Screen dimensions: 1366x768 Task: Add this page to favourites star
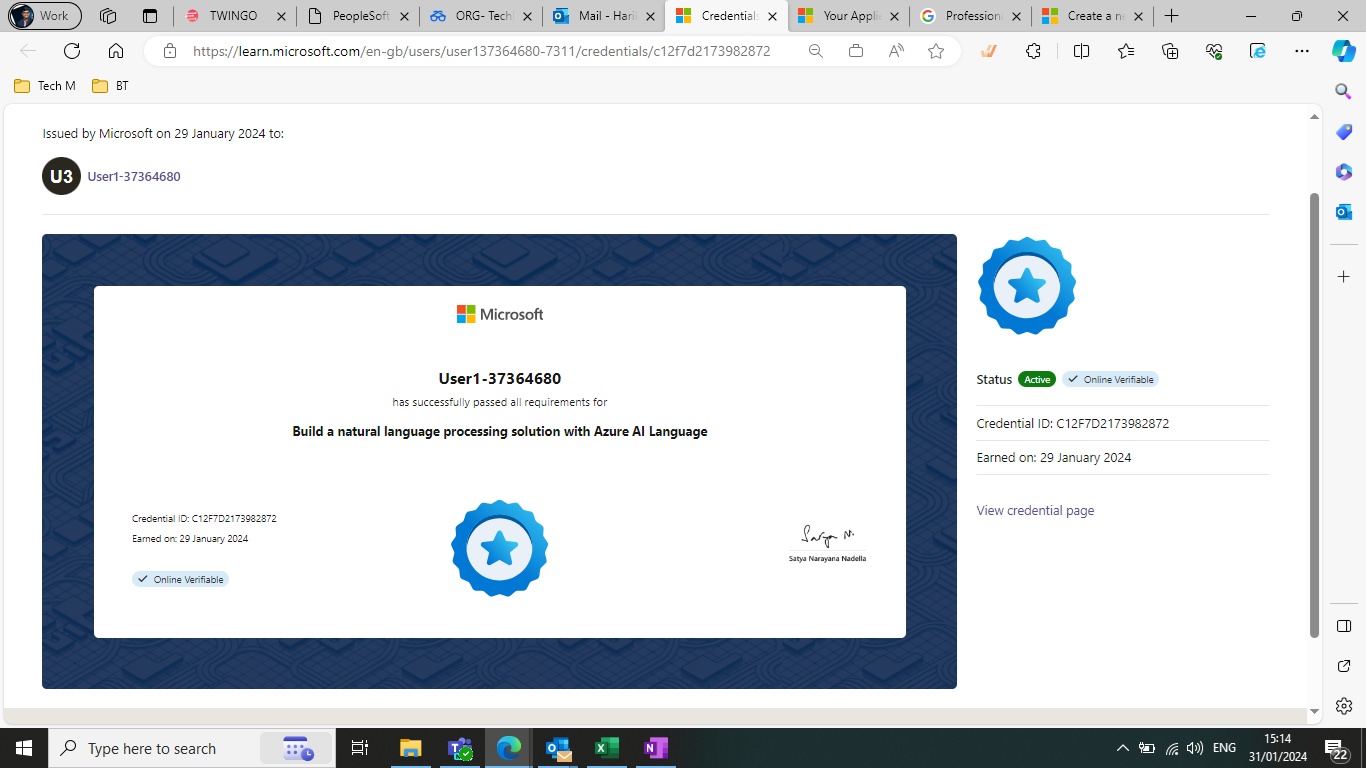click(936, 51)
